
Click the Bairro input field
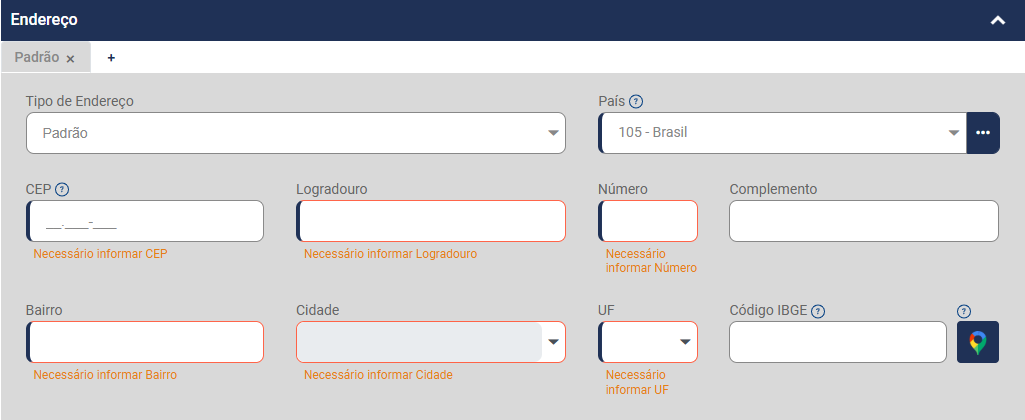click(x=146, y=342)
